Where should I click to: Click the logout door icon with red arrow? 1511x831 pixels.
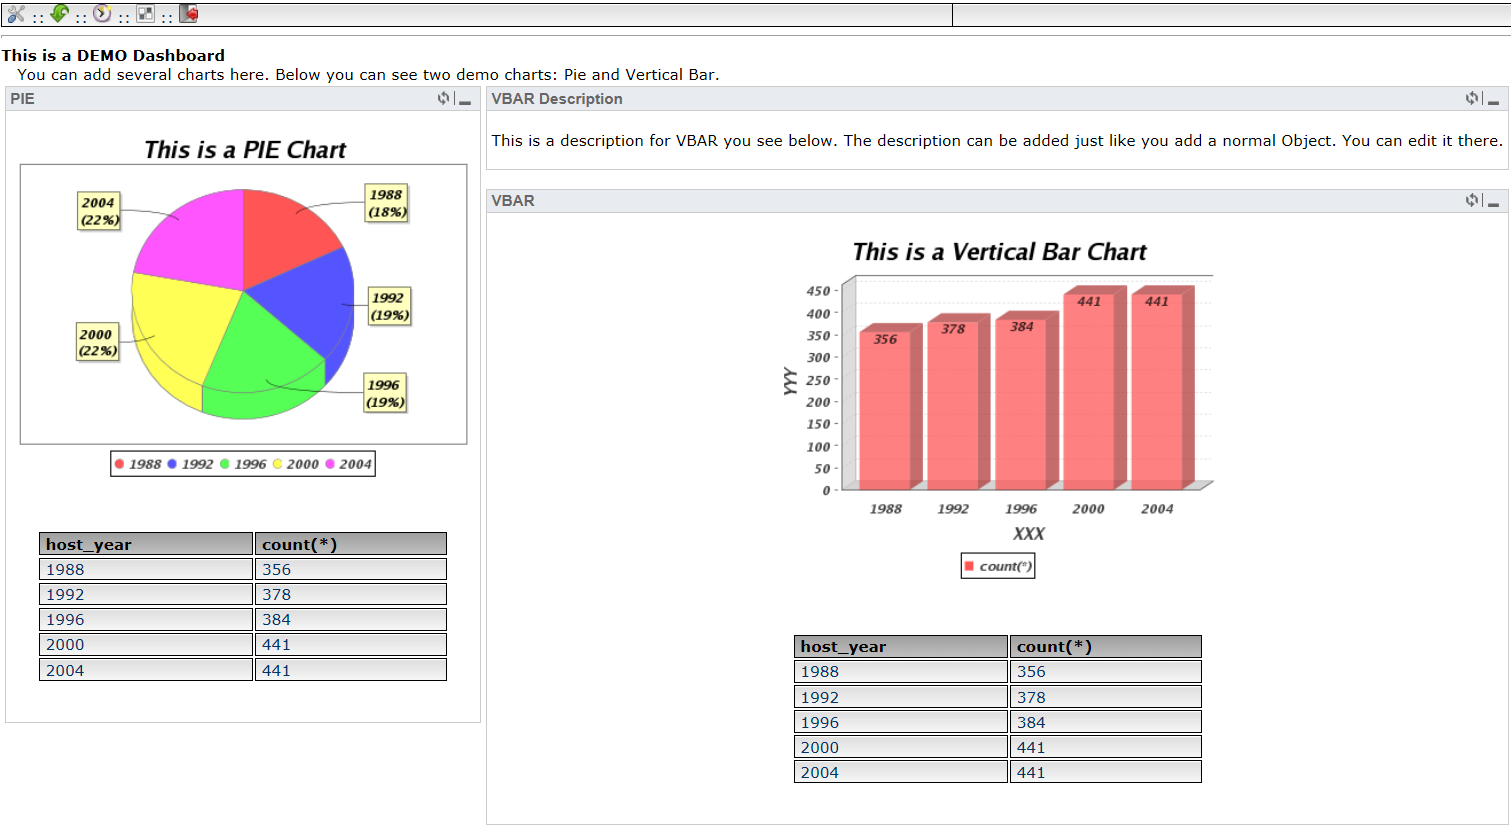tap(189, 14)
